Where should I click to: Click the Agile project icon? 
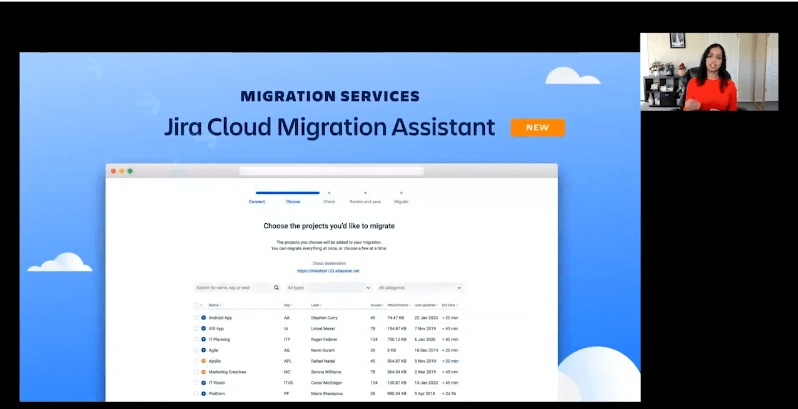coord(204,350)
